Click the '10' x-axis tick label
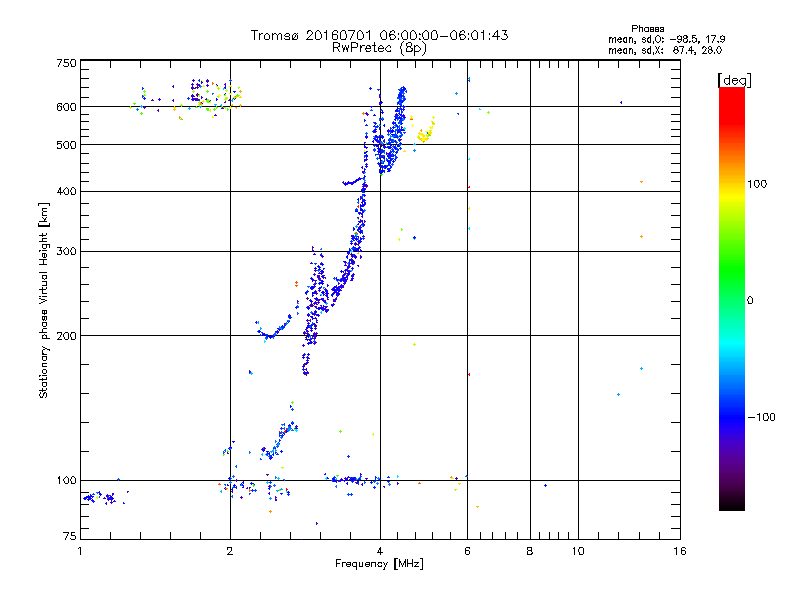This screenshot has width=800, height=600. pos(578,551)
